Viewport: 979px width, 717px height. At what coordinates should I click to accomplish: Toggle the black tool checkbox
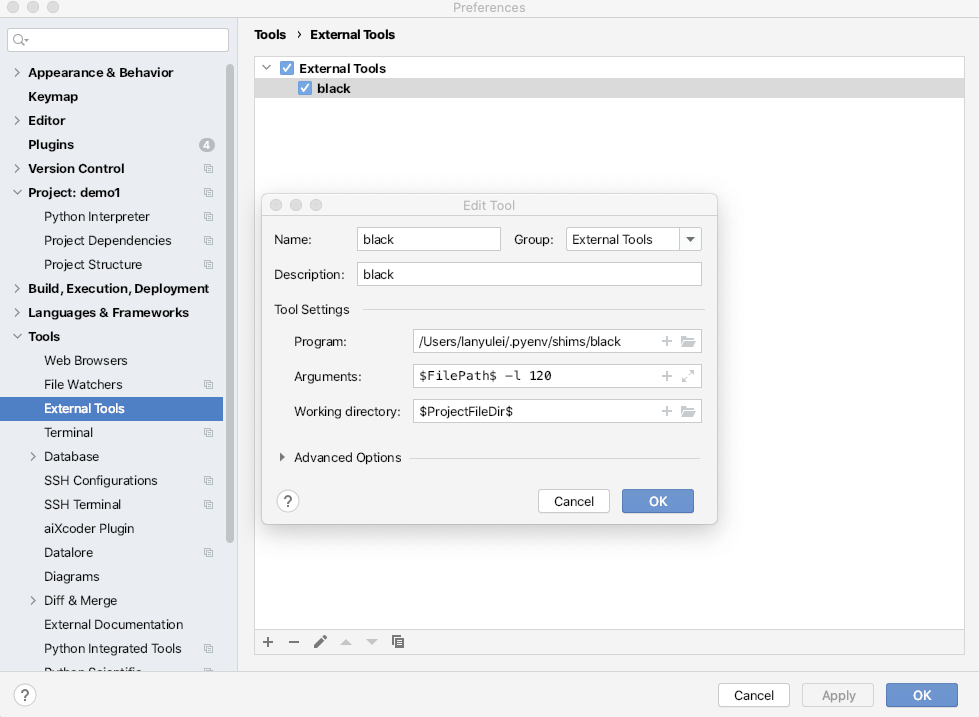point(305,88)
